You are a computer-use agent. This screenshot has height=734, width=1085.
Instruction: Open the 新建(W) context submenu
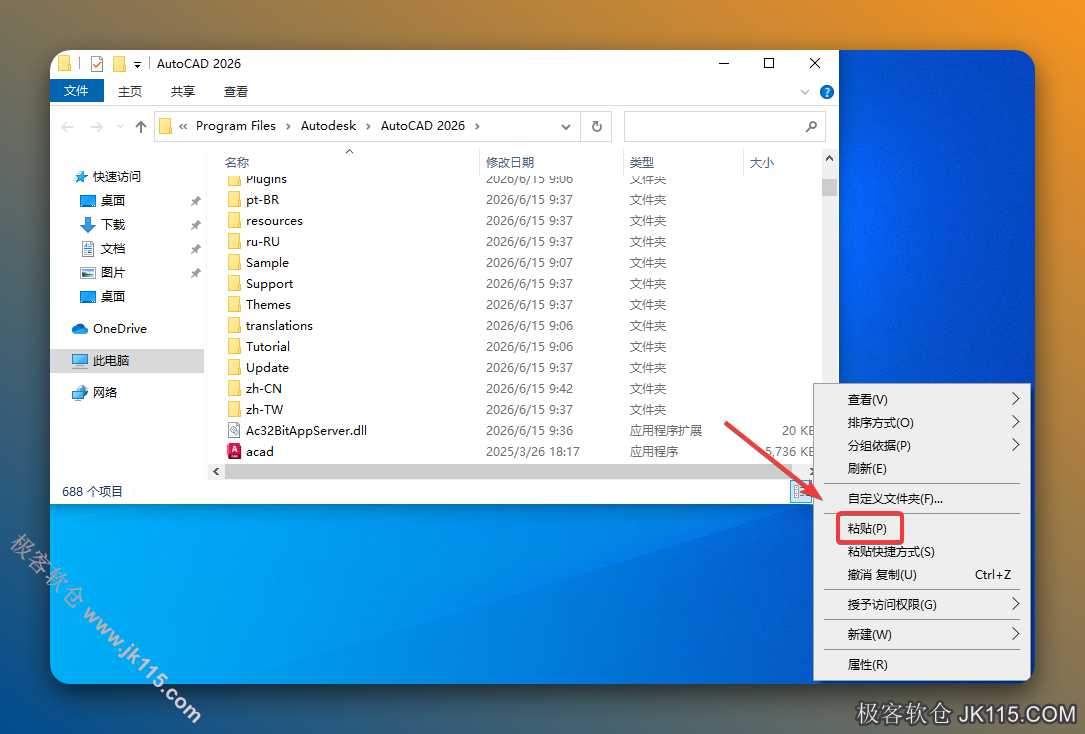click(x=922, y=634)
